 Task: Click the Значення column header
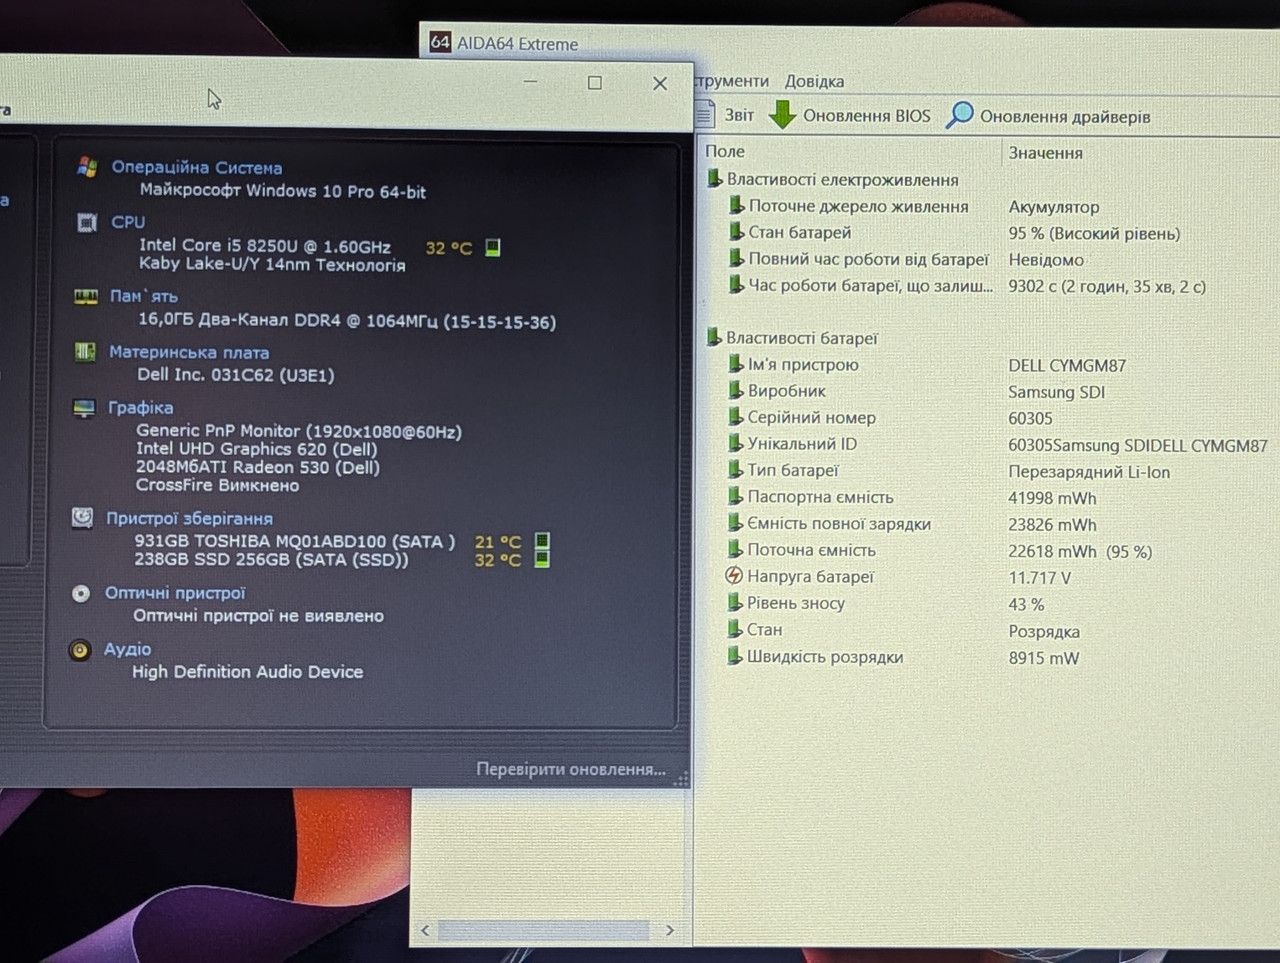tap(1045, 152)
